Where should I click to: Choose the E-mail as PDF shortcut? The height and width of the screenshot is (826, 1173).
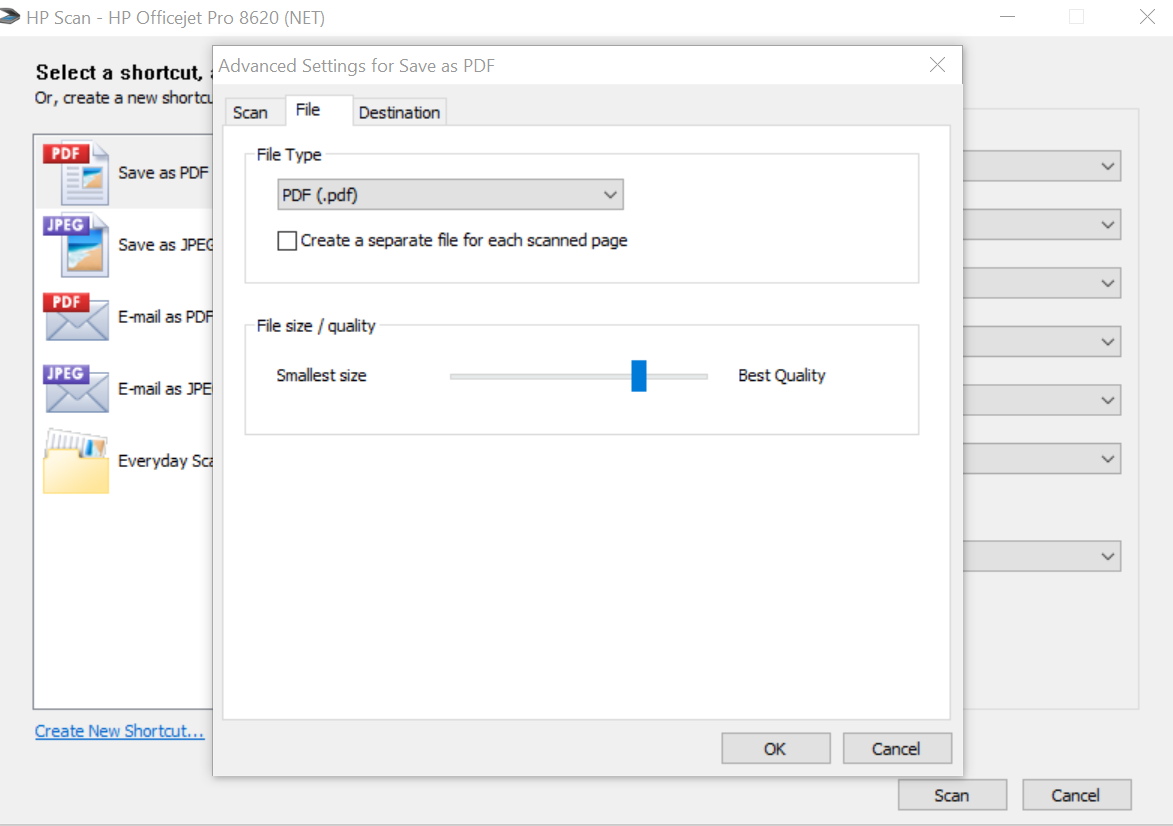[x=75, y=315]
